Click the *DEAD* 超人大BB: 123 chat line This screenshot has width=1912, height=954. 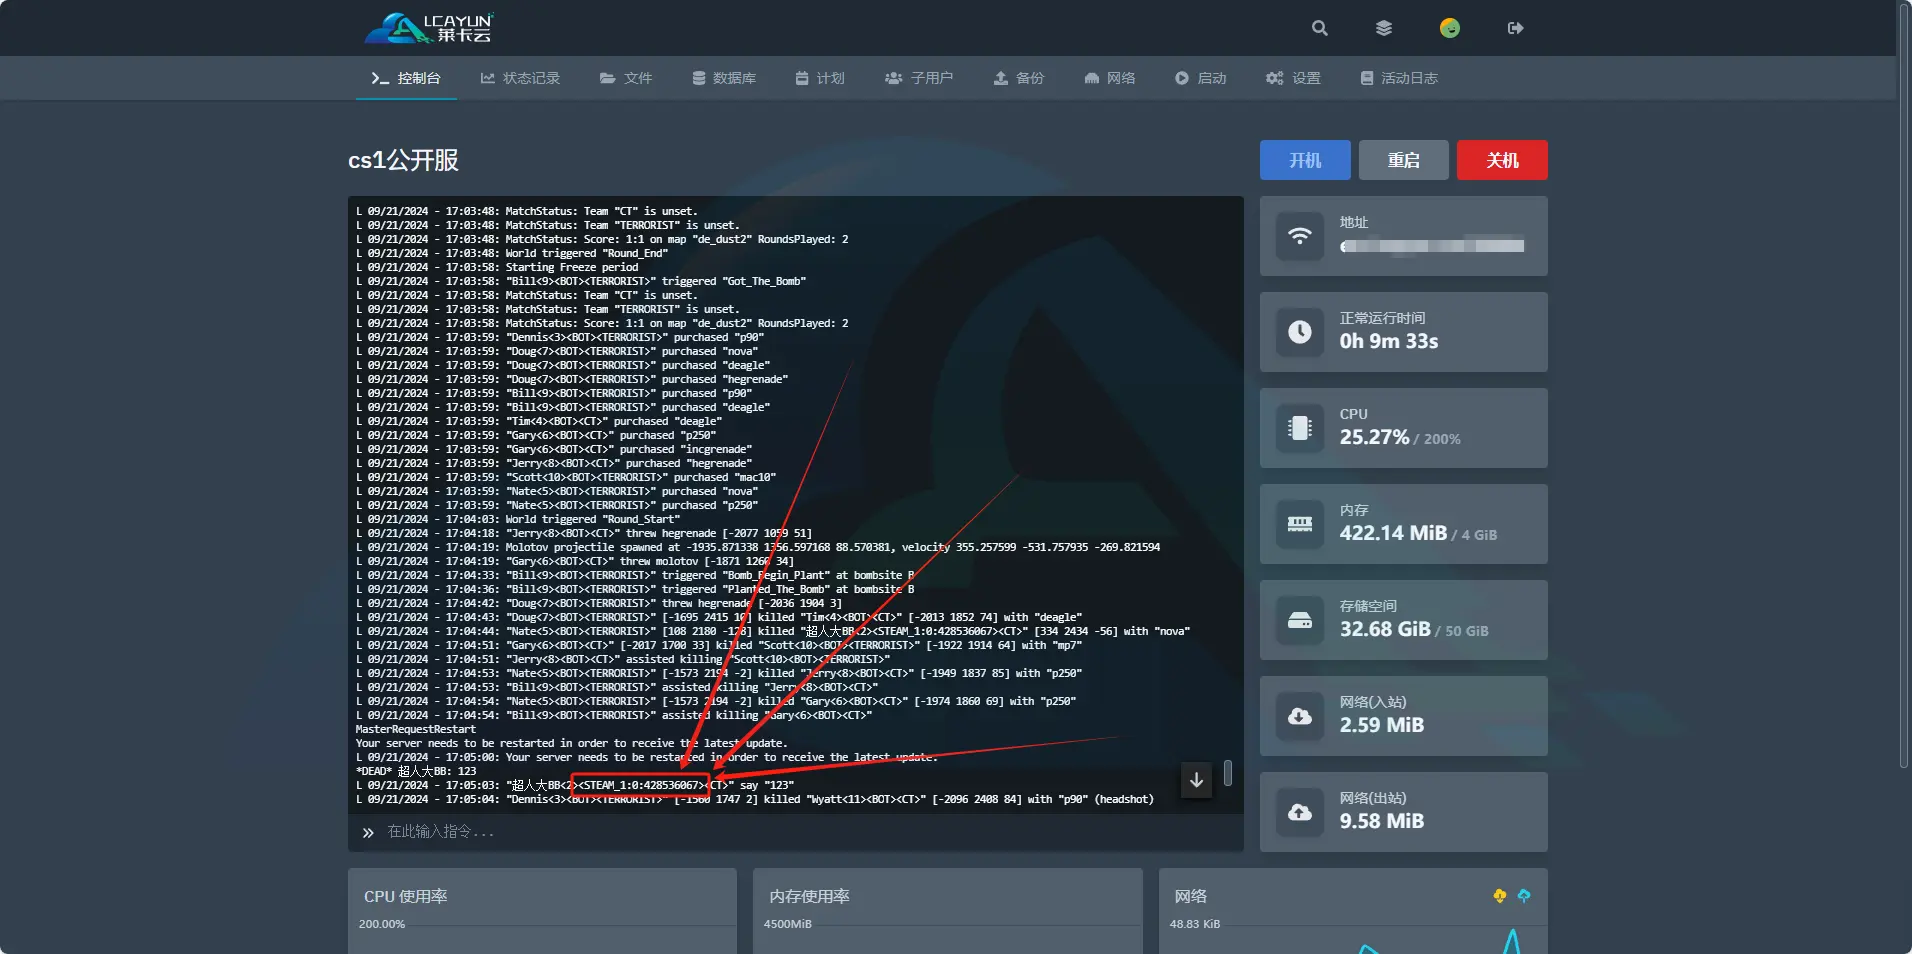point(416,771)
